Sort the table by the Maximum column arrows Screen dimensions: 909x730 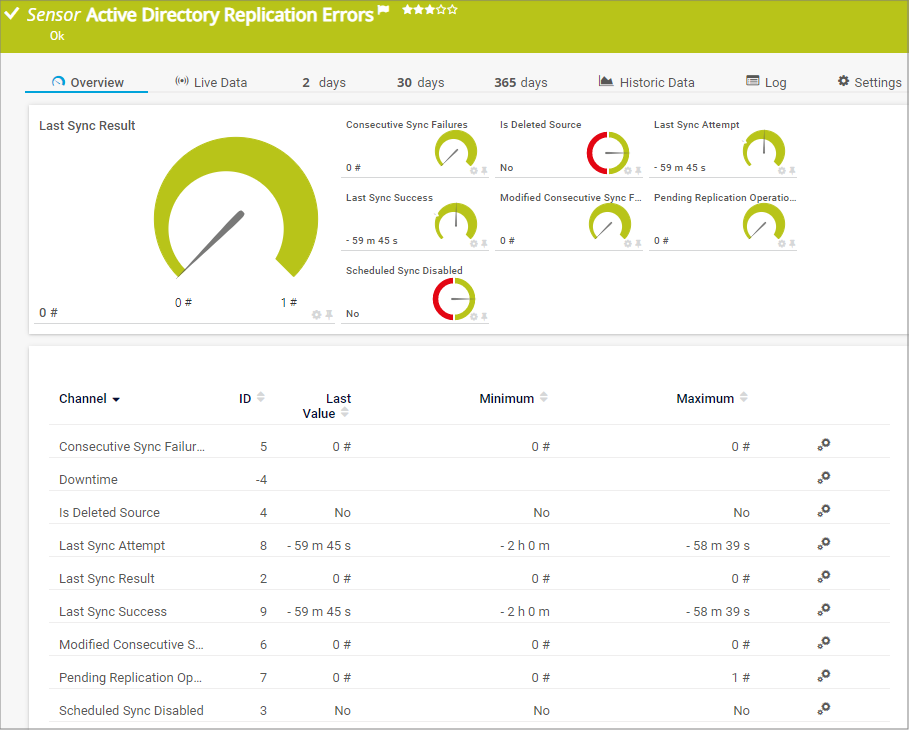coord(744,398)
